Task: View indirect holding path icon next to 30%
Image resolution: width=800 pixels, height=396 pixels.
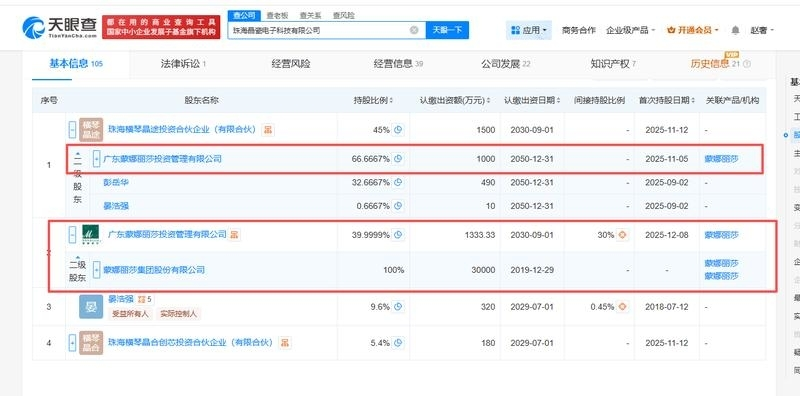Action: (x=622, y=235)
